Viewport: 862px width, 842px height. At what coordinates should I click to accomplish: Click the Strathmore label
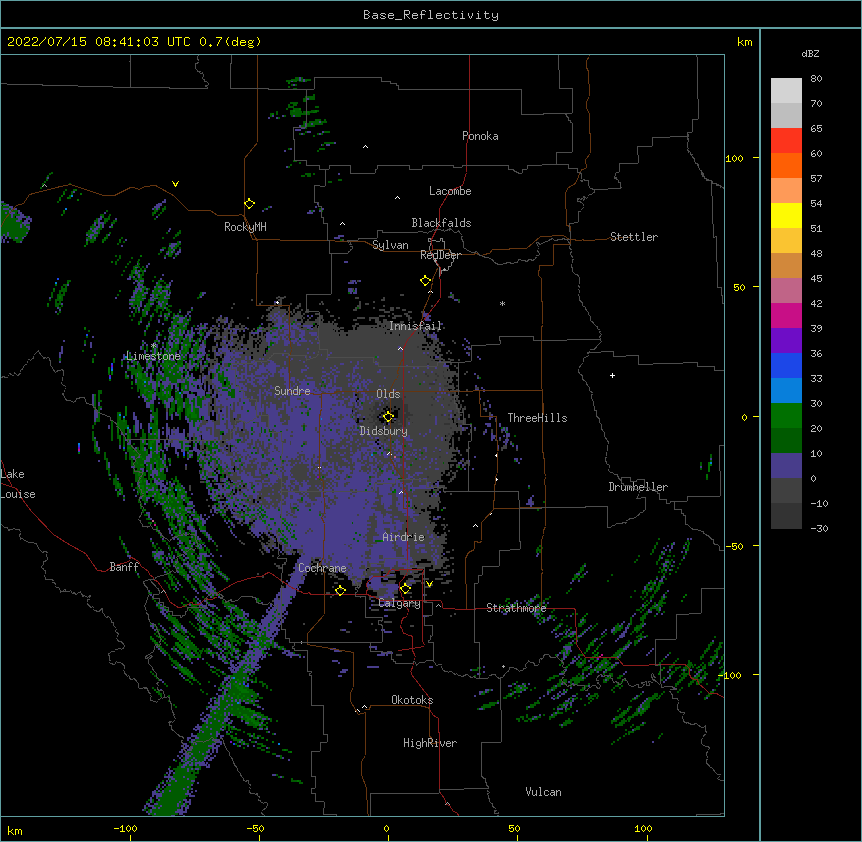click(516, 608)
